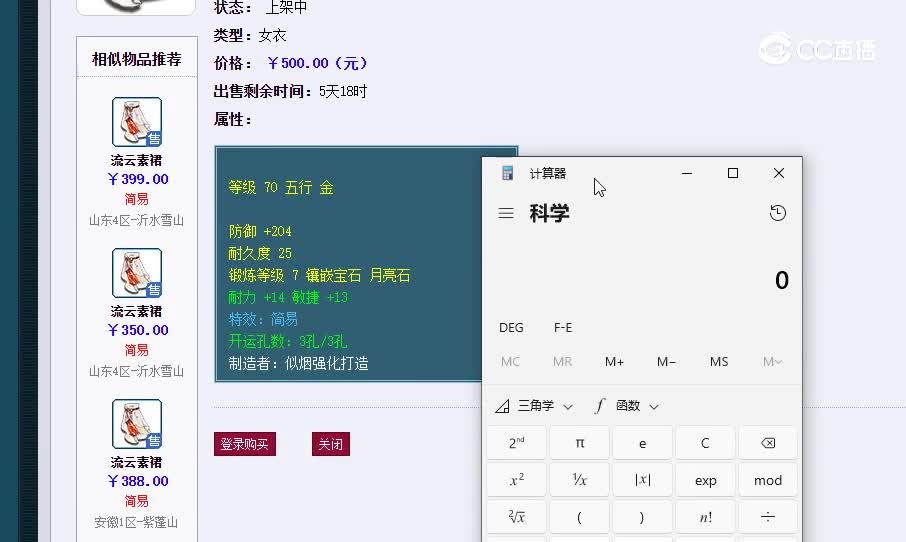
Task: Click the 耐力 +14 敏捷 +13 line
Action: pos(288,297)
